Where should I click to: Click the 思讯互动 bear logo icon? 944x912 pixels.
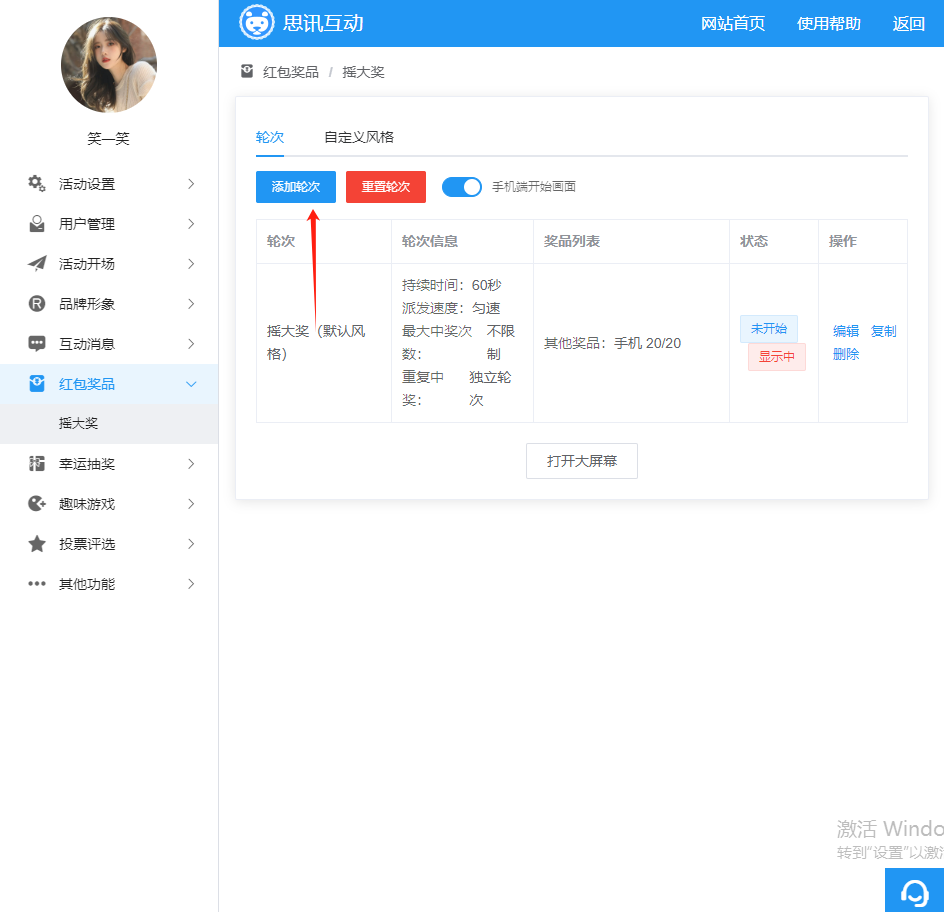(x=256, y=23)
